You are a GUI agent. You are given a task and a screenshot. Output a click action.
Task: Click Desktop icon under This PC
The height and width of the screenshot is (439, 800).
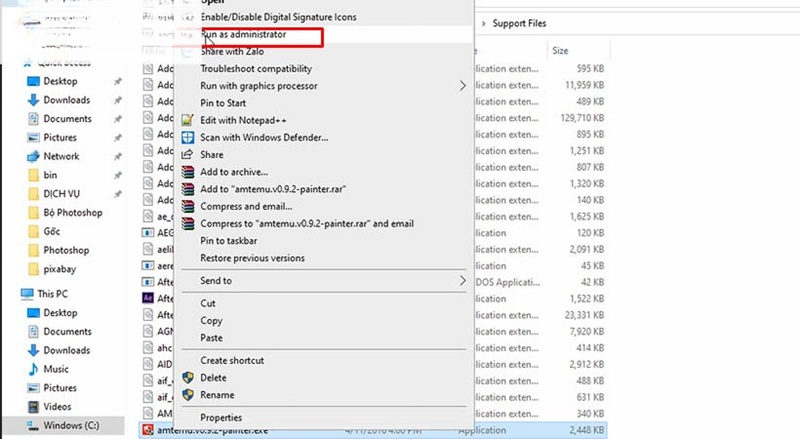[x=33, y=313]
